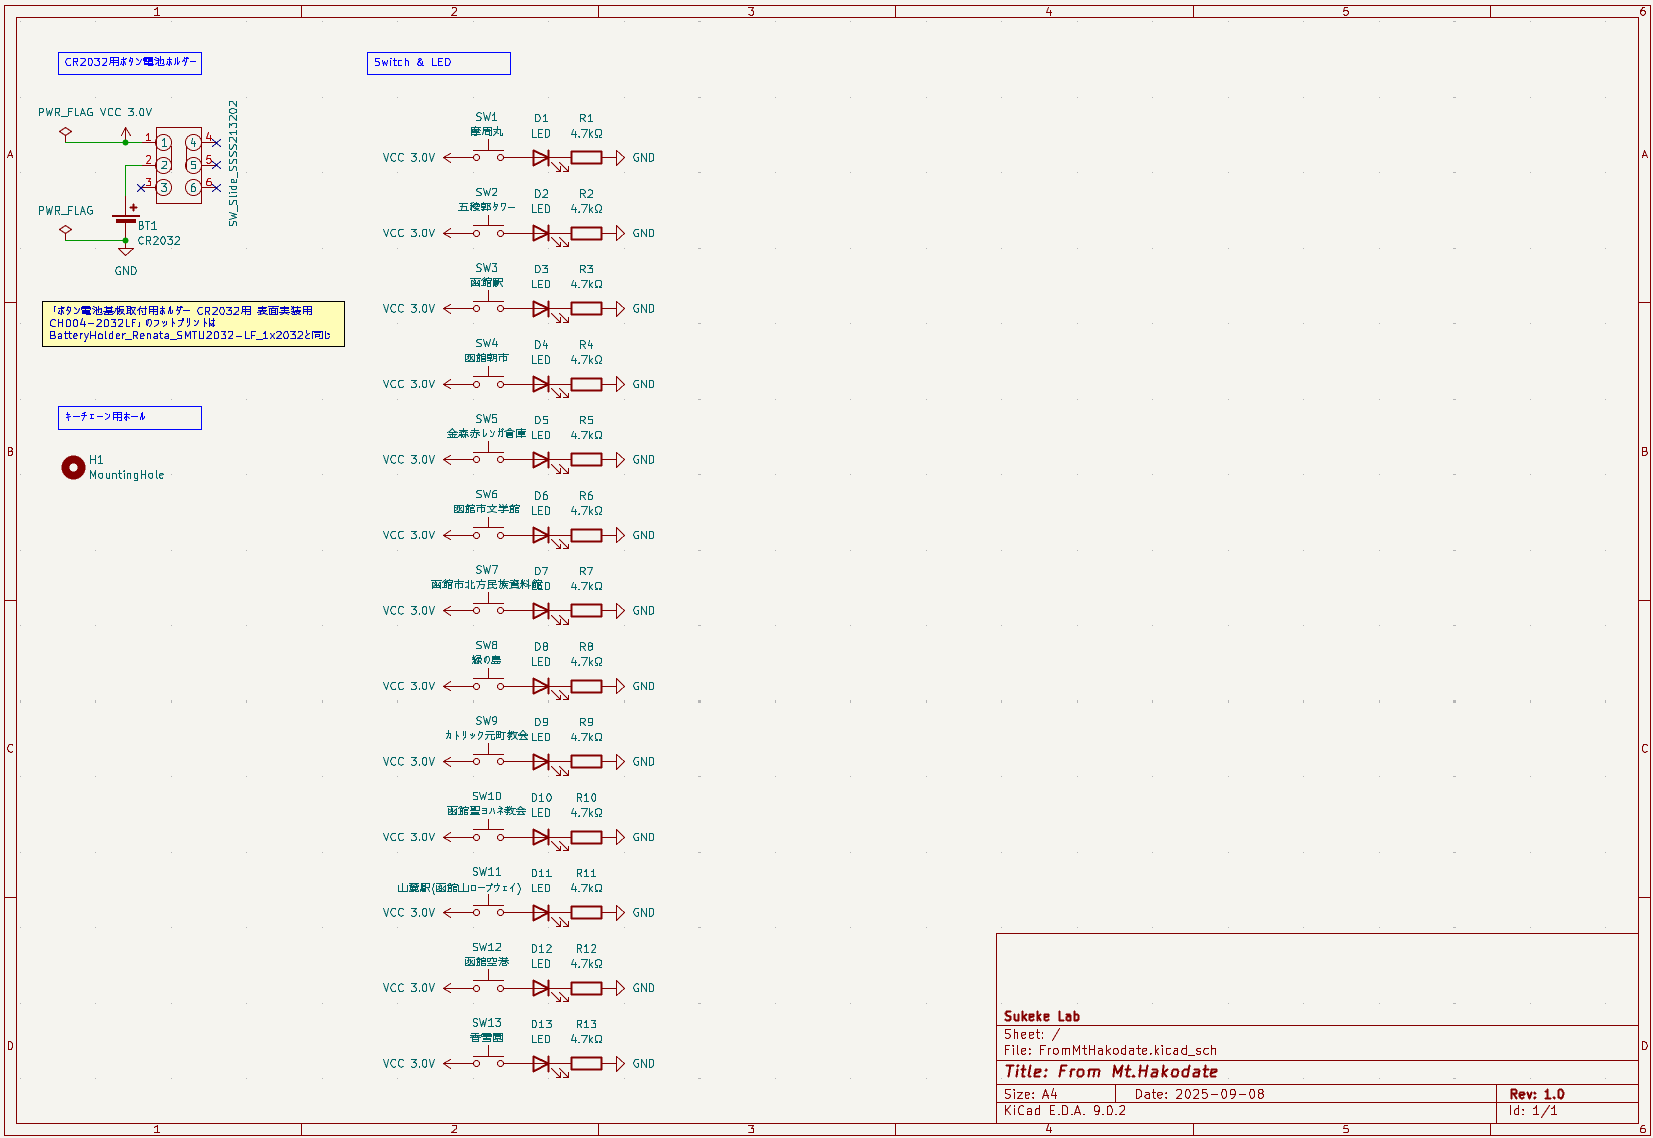Select the 4.7kΩ resistor R1

click(x=586, y=157)
